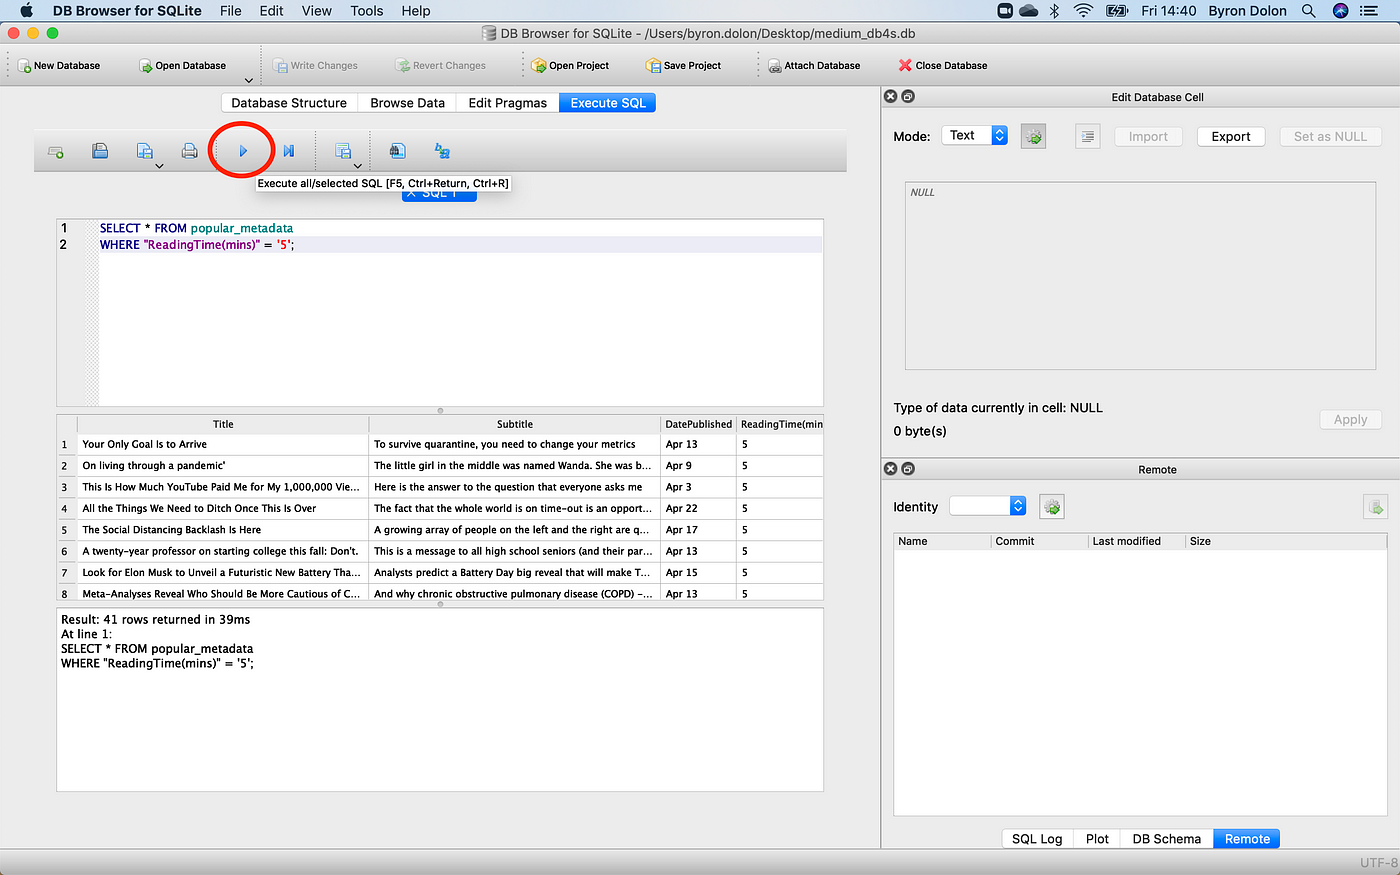Close the Remote panel
1400x875 pixels.
890,468
